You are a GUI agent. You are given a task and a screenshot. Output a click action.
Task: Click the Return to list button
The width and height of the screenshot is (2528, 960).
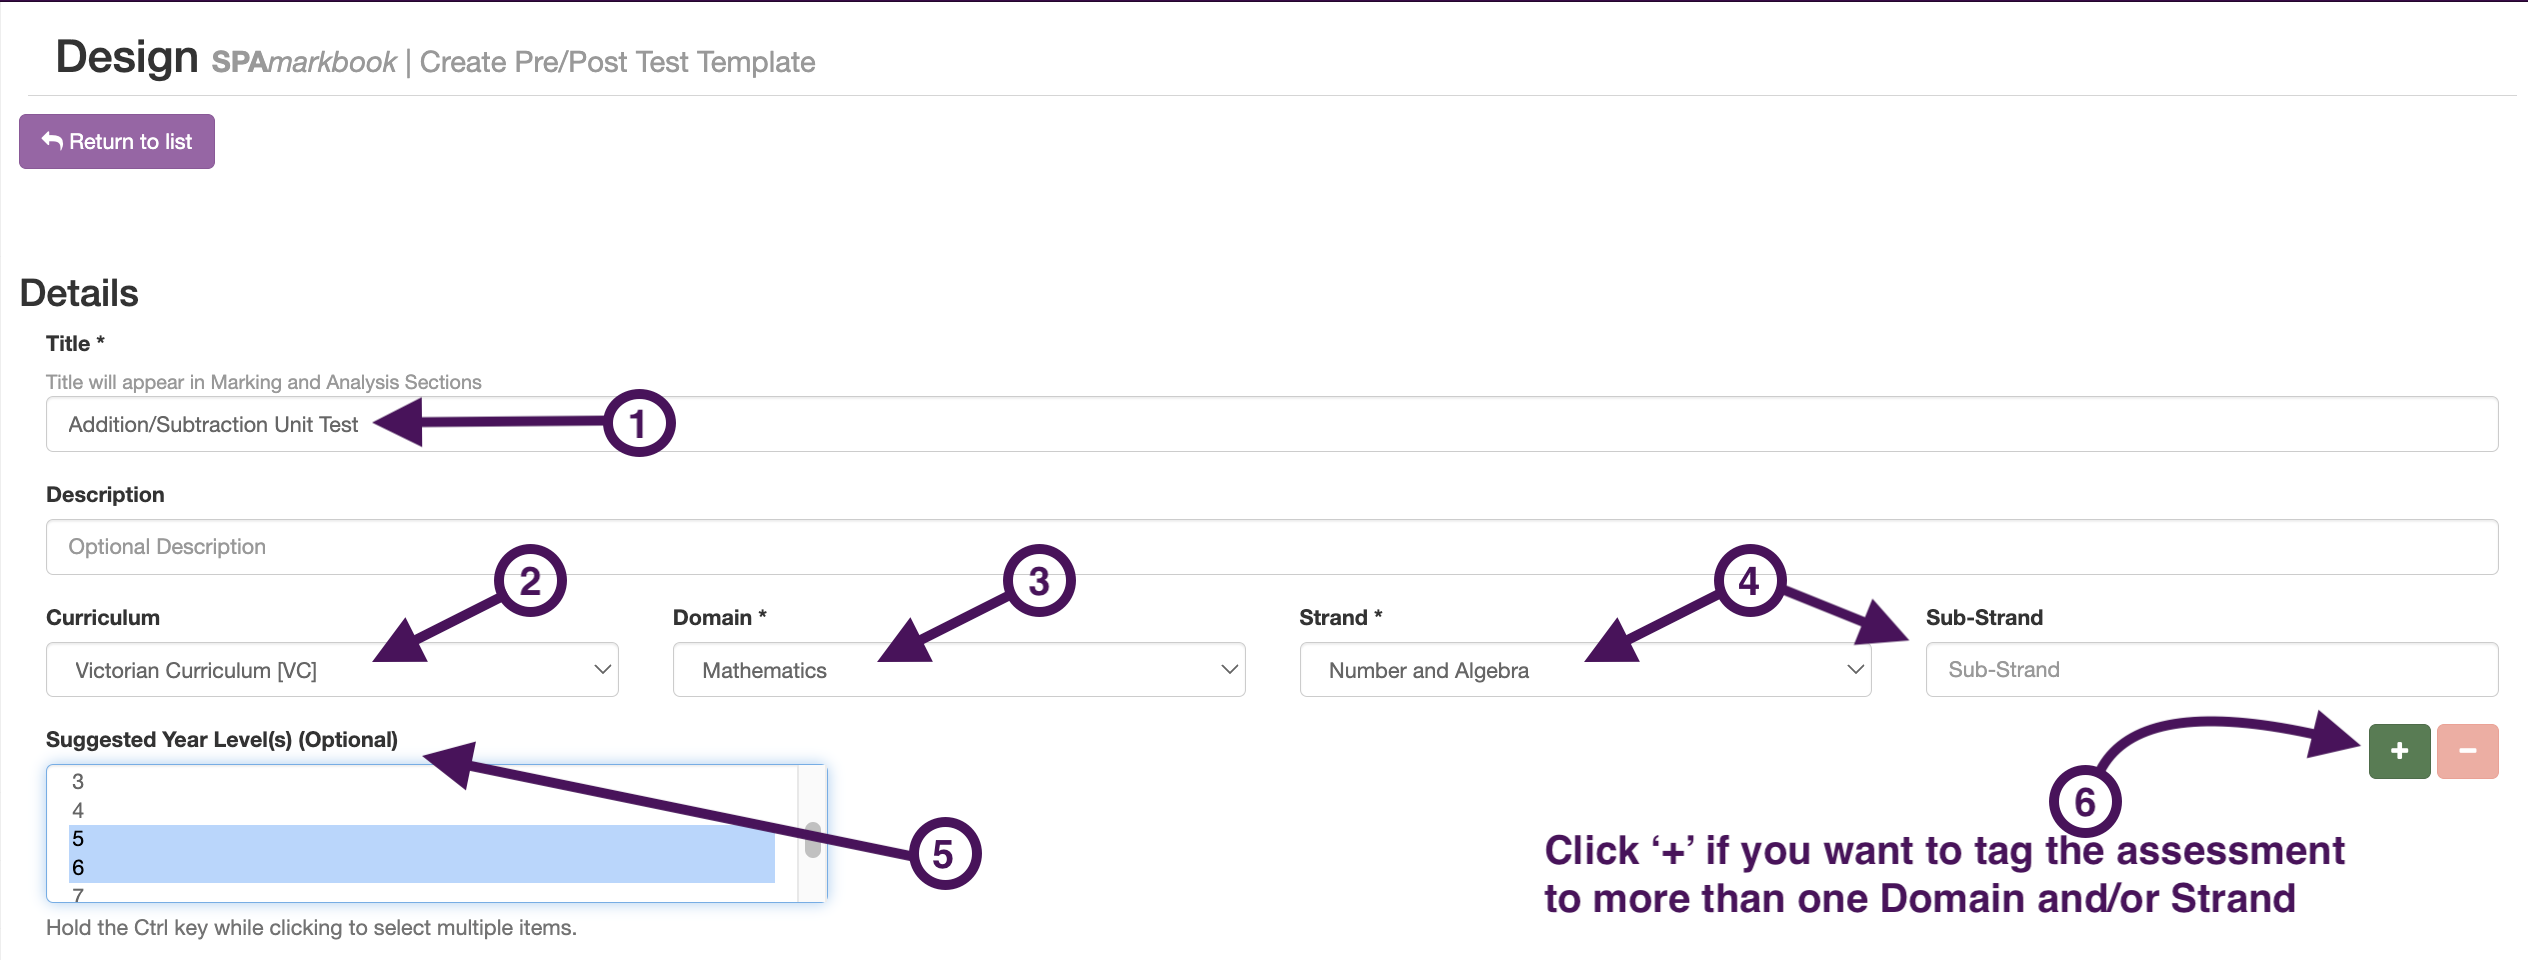[117, 142]
